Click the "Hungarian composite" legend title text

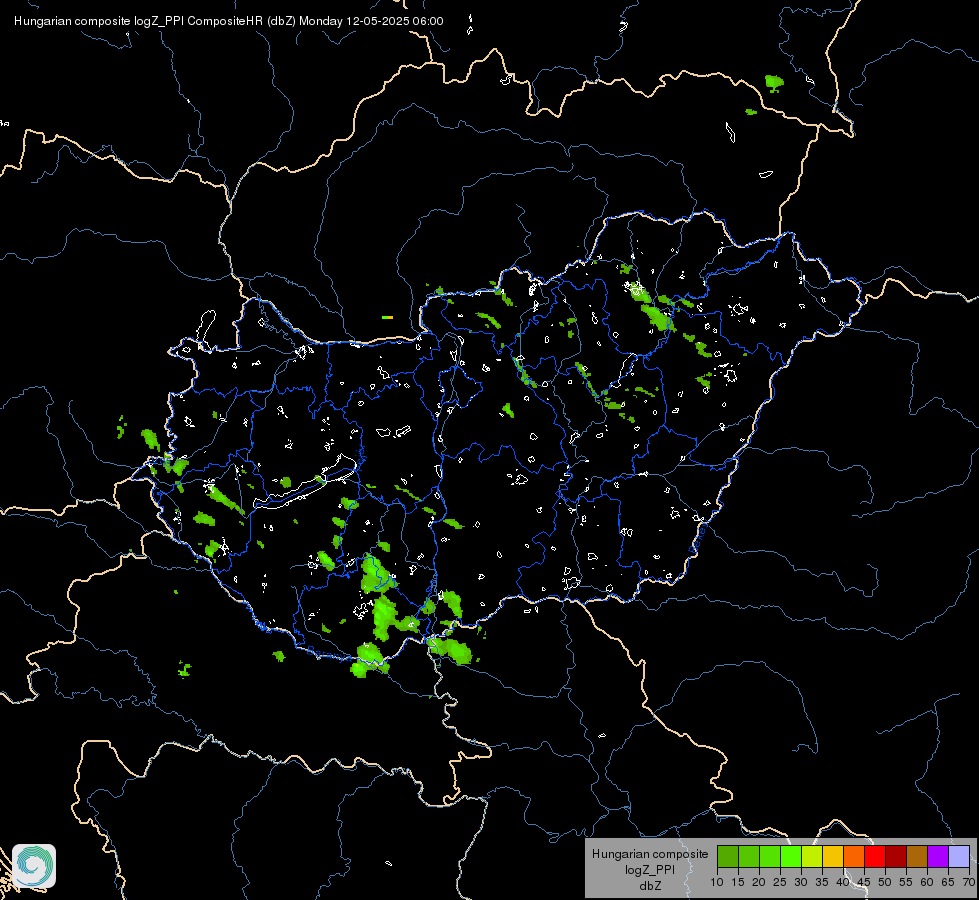(x=650, y=854)
